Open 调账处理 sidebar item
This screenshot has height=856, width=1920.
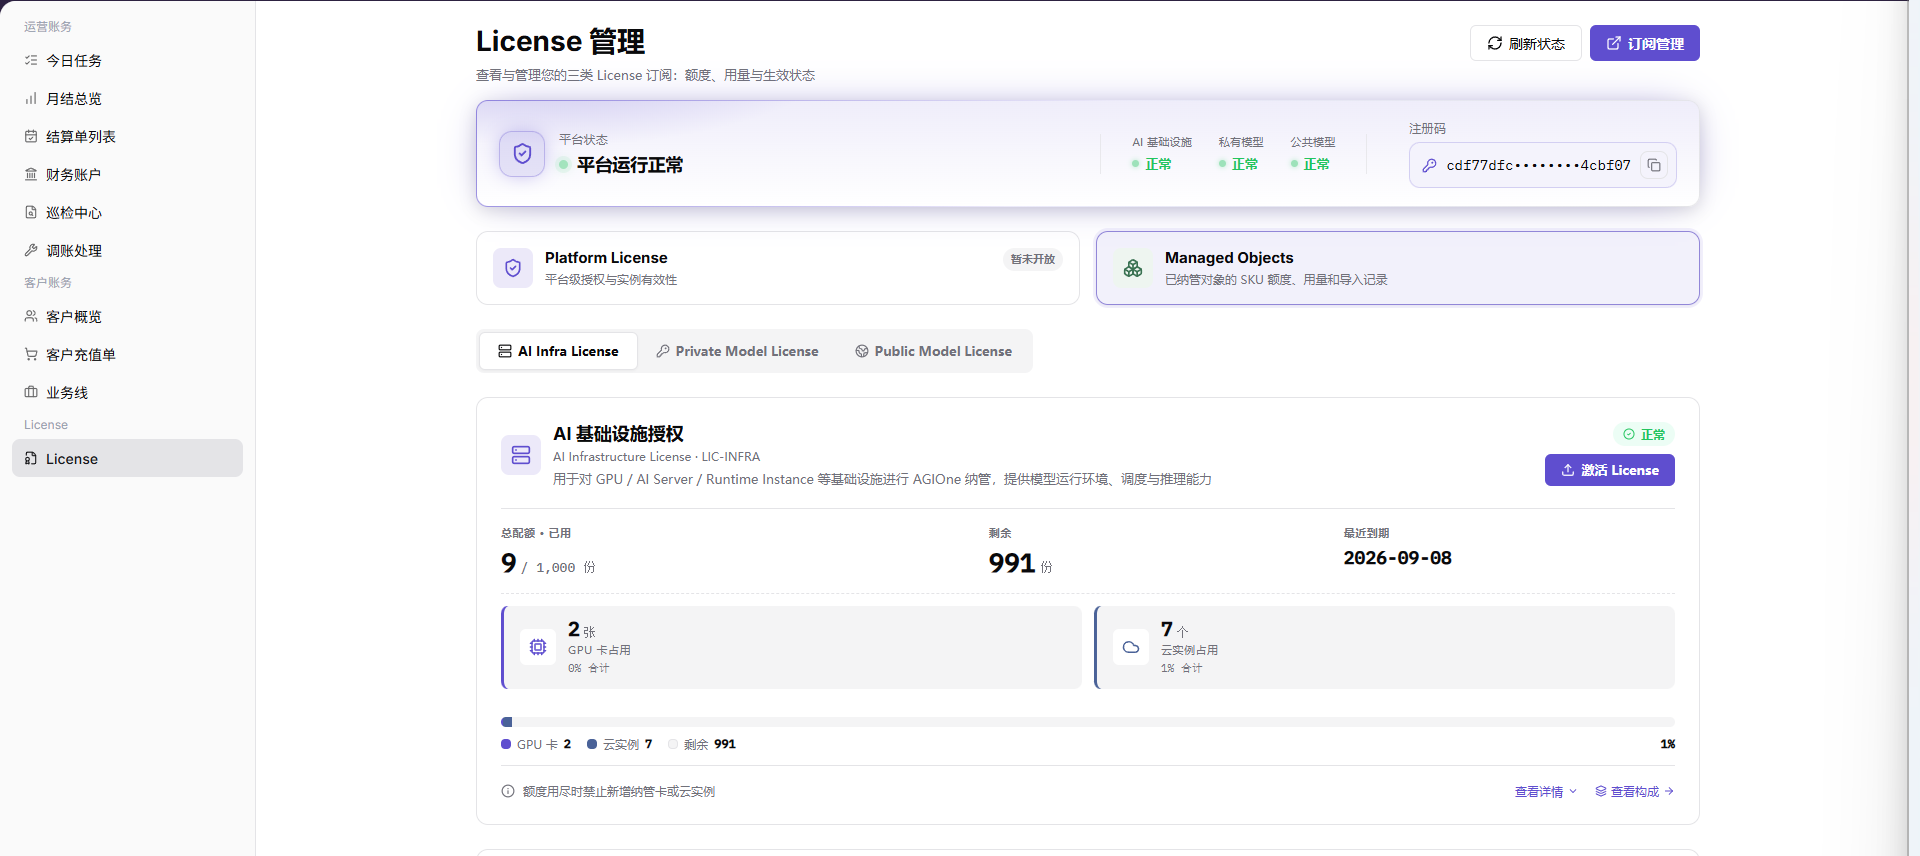click(x=127, y=251)
